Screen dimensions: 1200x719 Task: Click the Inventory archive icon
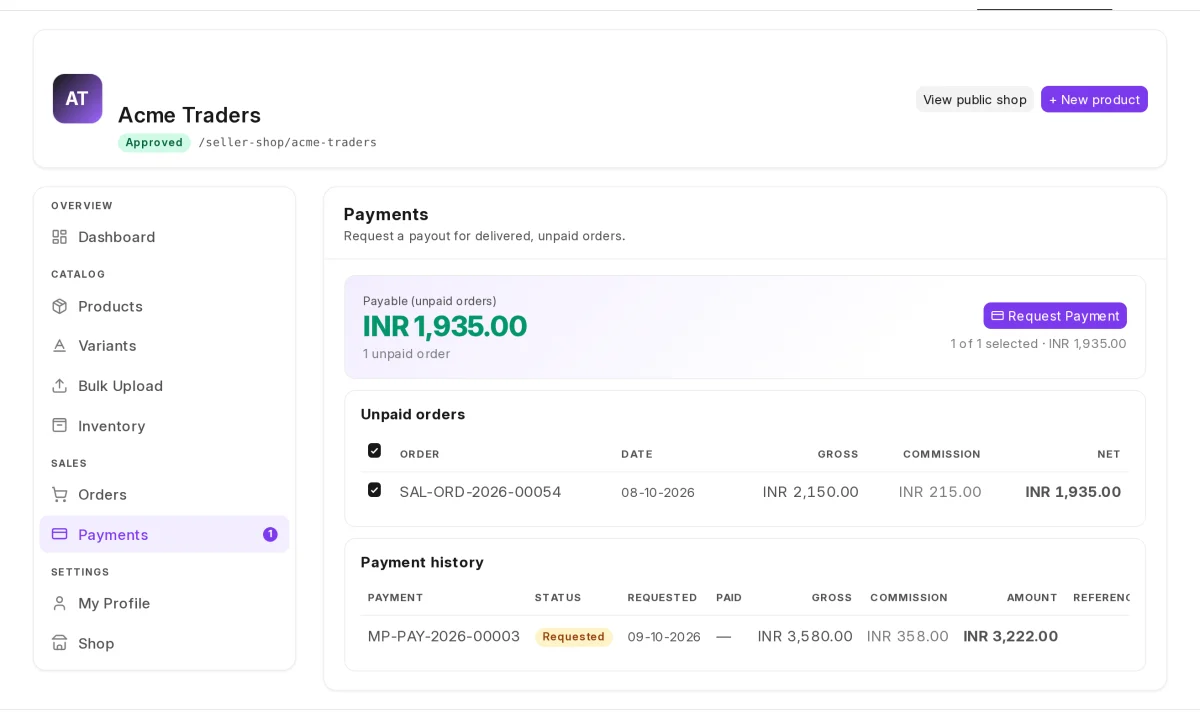click(60, 426)
